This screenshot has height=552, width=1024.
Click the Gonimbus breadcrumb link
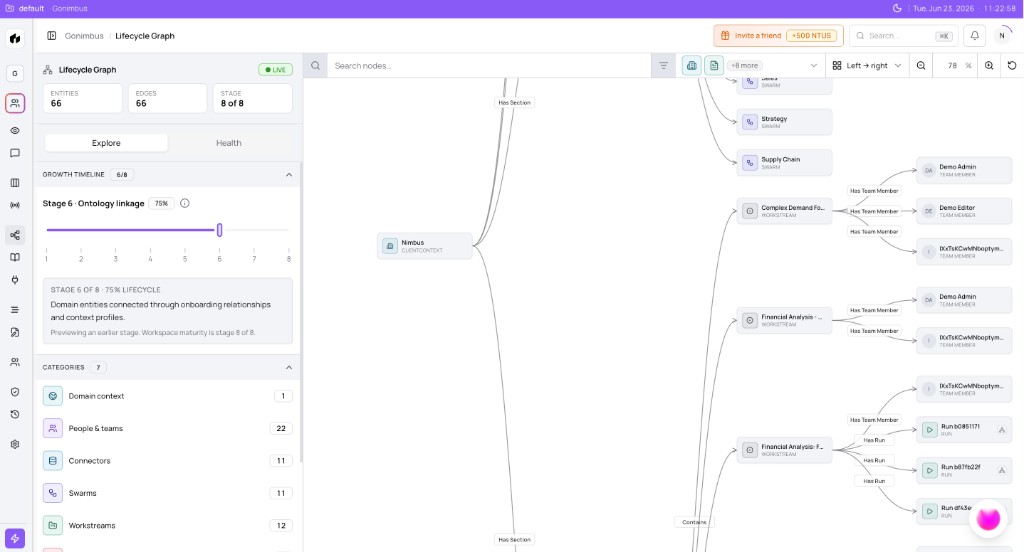[84, 36]
